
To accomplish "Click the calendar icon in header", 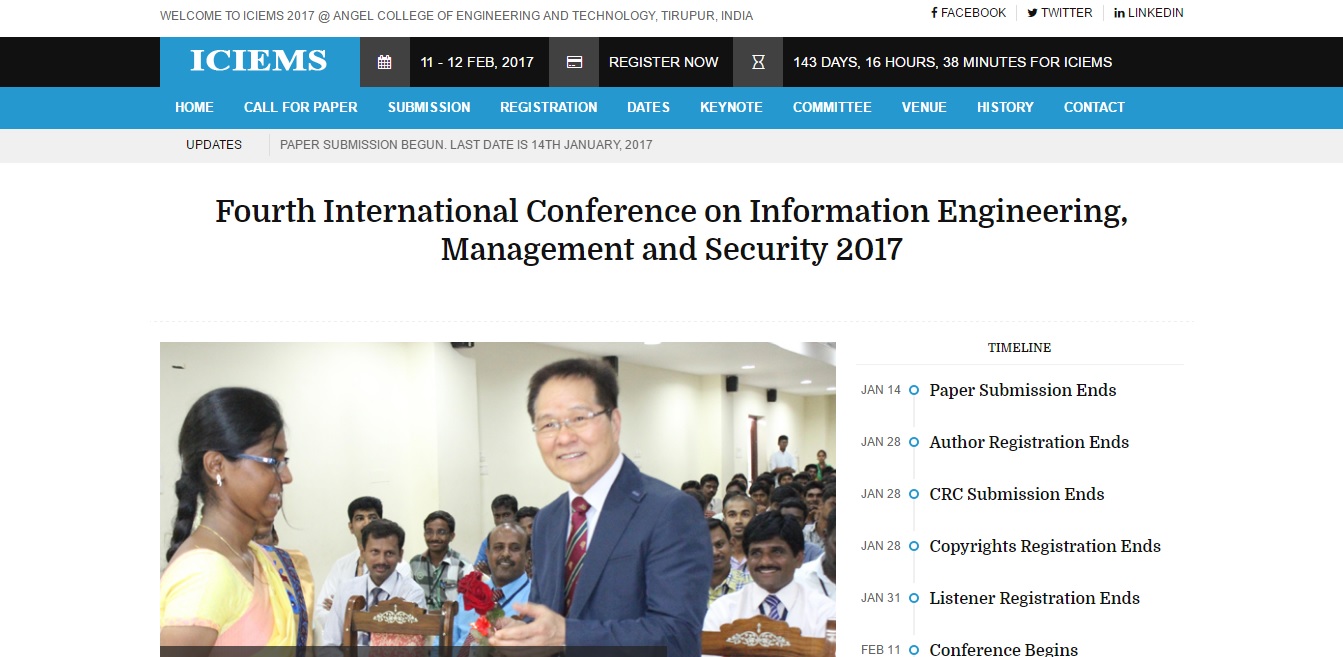I will [384, 62].
